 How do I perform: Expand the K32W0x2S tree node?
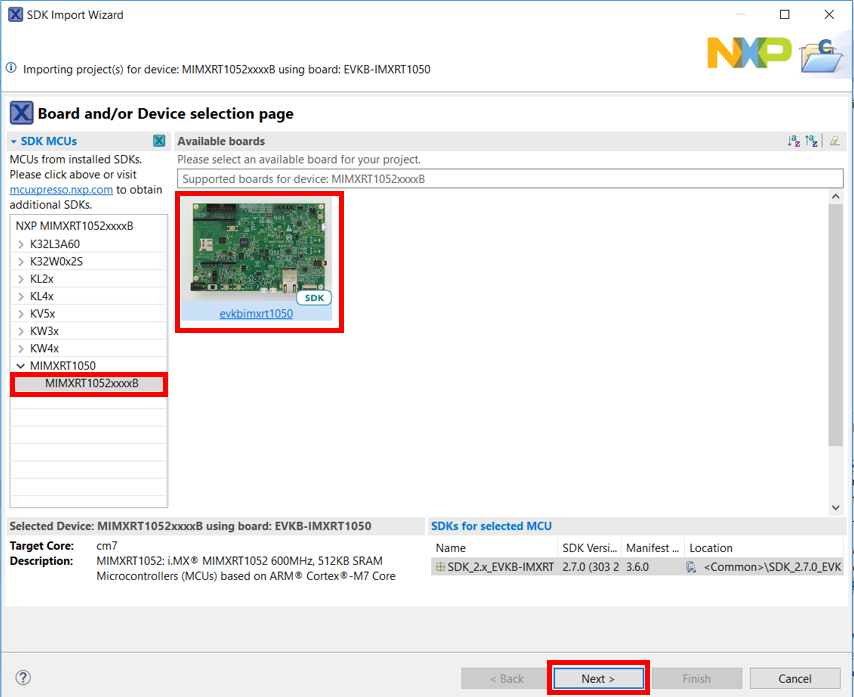pos(21,261)
